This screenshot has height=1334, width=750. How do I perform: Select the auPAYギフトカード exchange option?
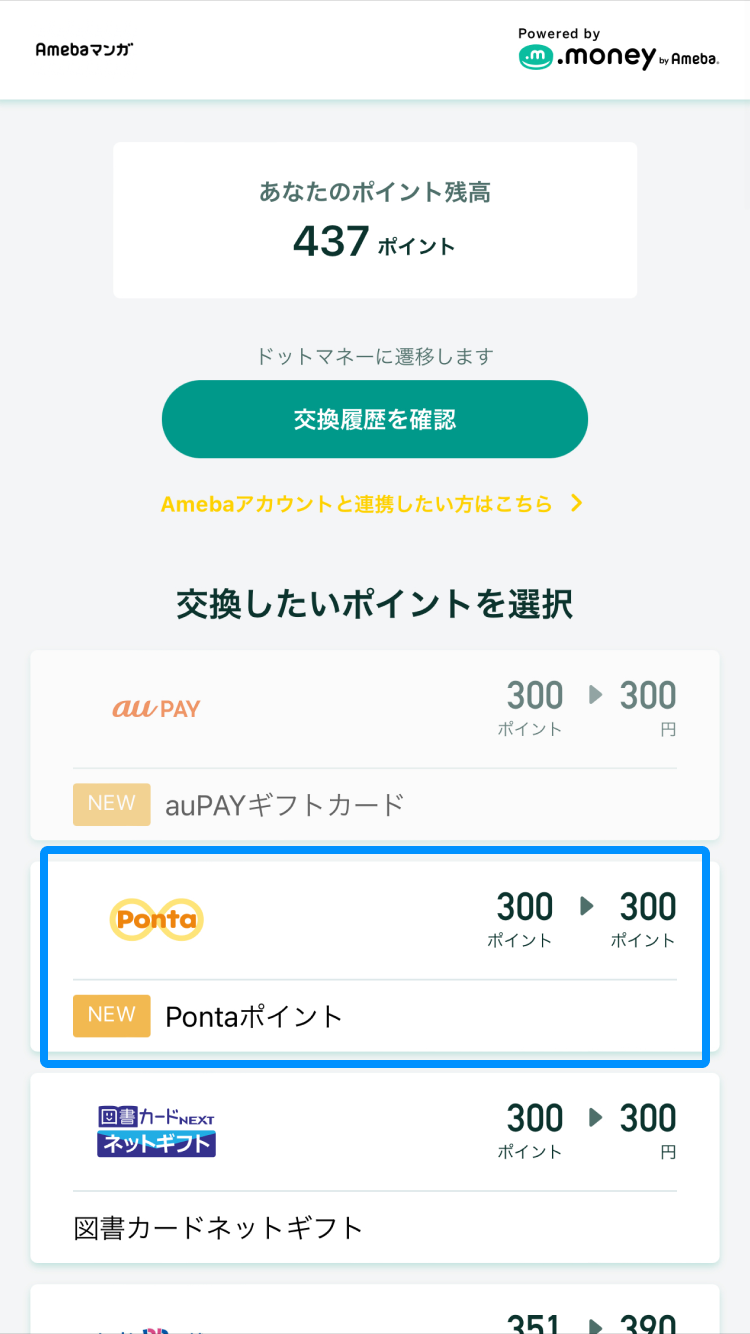coord(375,745)
